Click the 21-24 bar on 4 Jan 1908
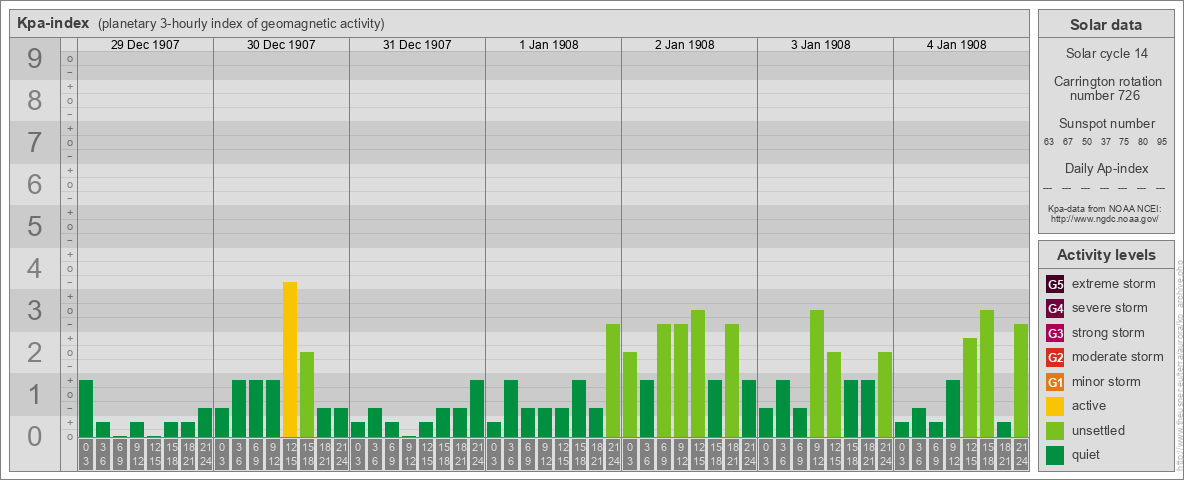Viewport: 1184px width, 480px height. point(1020,380)
